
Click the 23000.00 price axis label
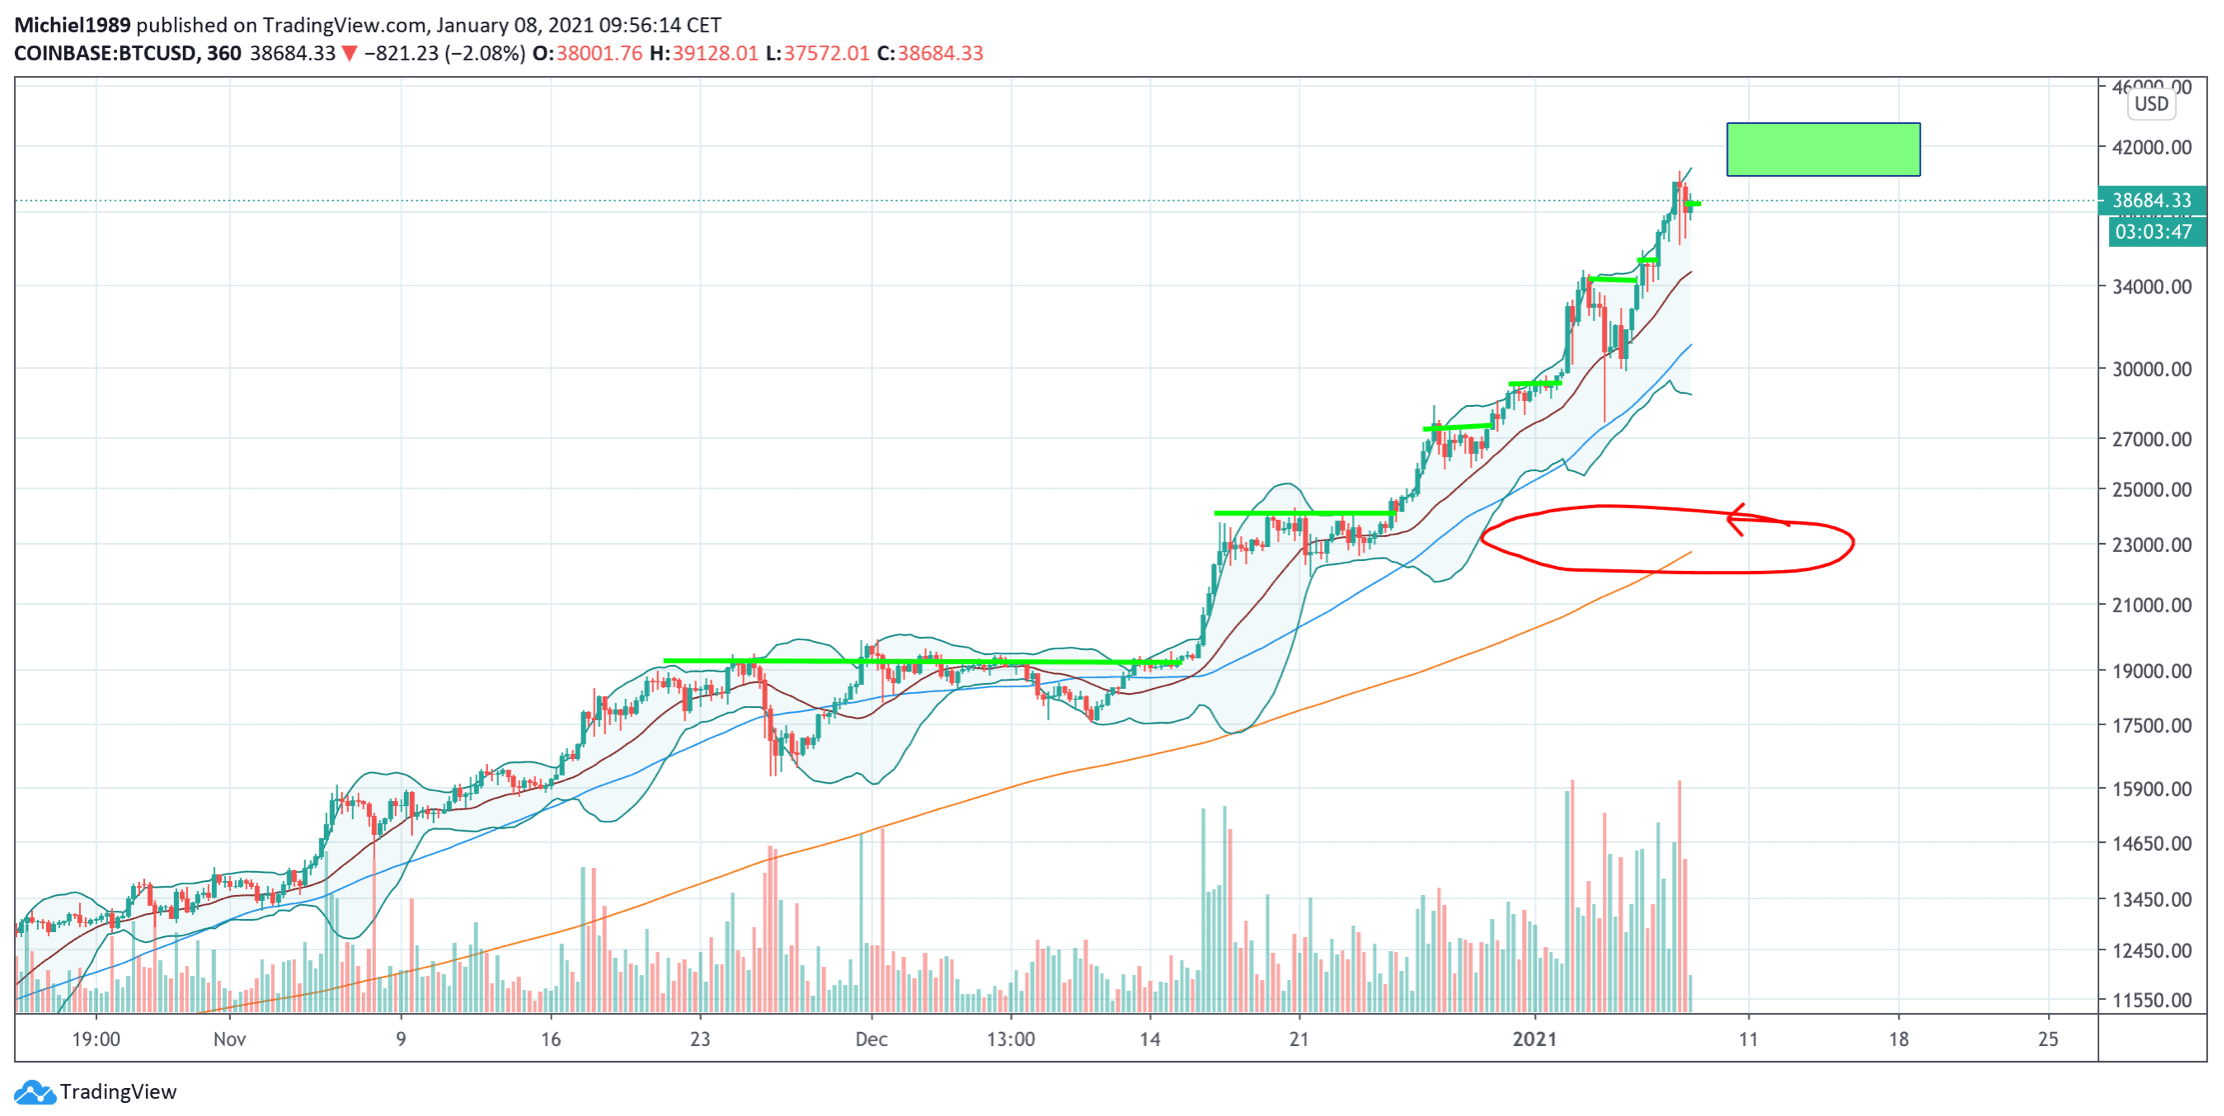click(2151, 545)
